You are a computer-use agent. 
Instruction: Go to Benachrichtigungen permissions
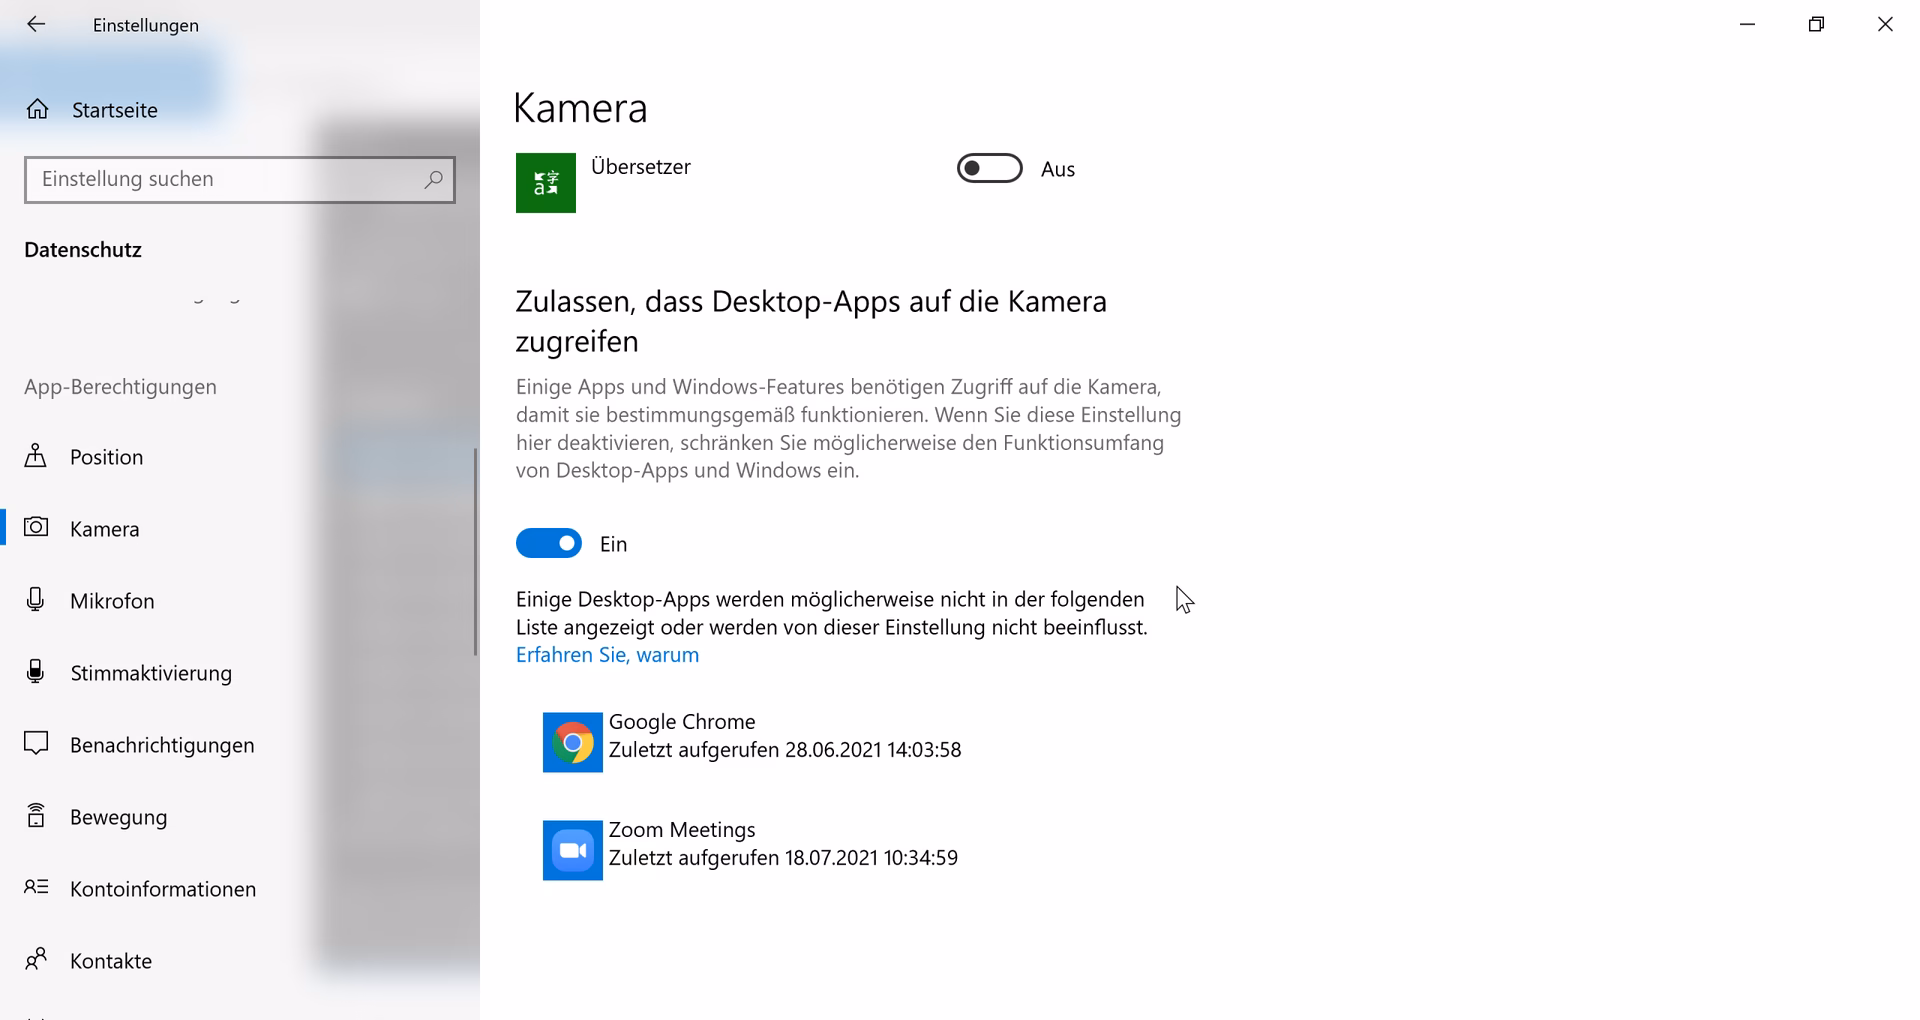(161, 745)
